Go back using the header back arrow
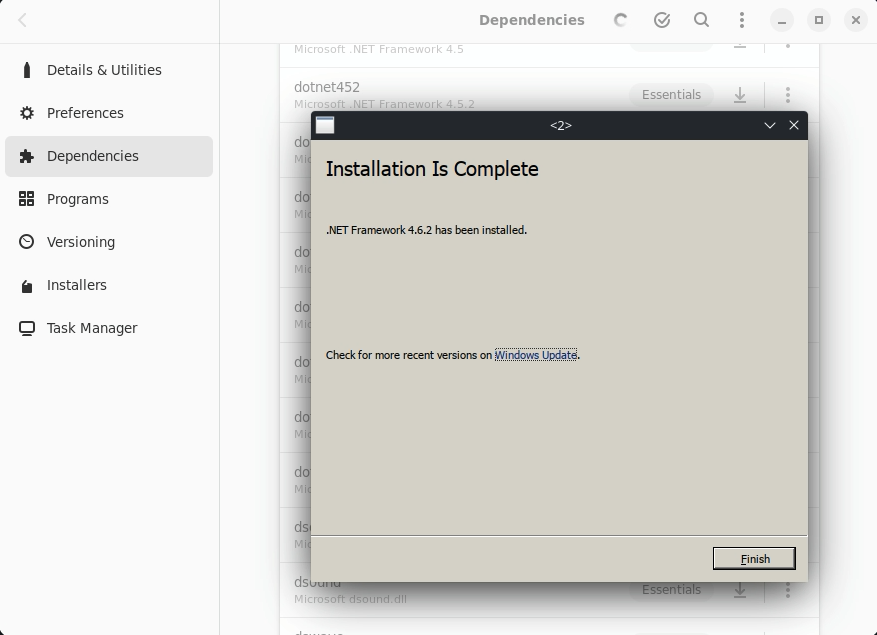 coord(22,21)
